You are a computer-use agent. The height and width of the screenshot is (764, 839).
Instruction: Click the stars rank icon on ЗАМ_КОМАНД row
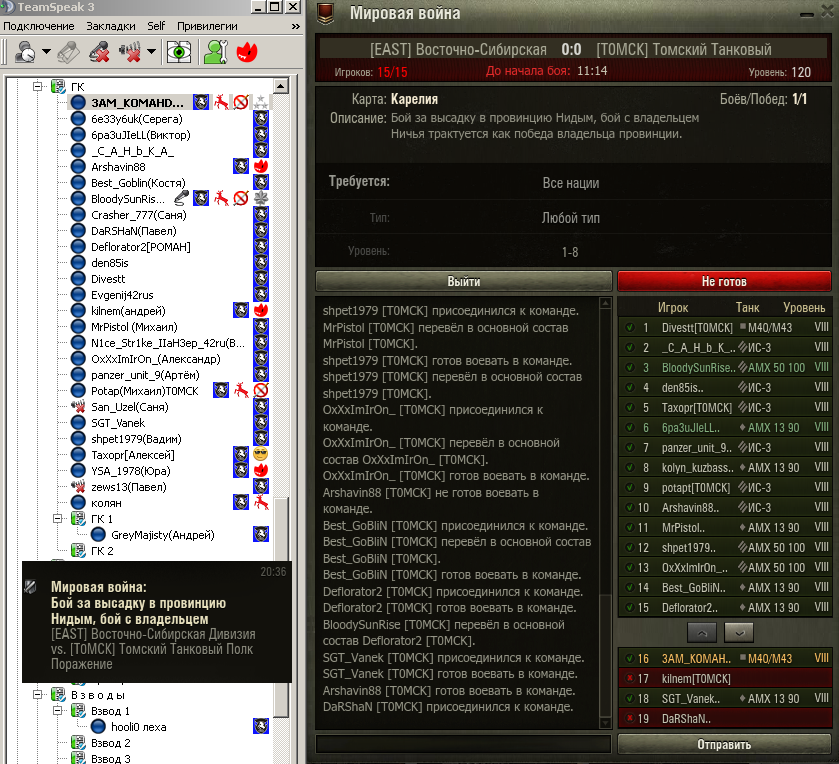(261, 102)
